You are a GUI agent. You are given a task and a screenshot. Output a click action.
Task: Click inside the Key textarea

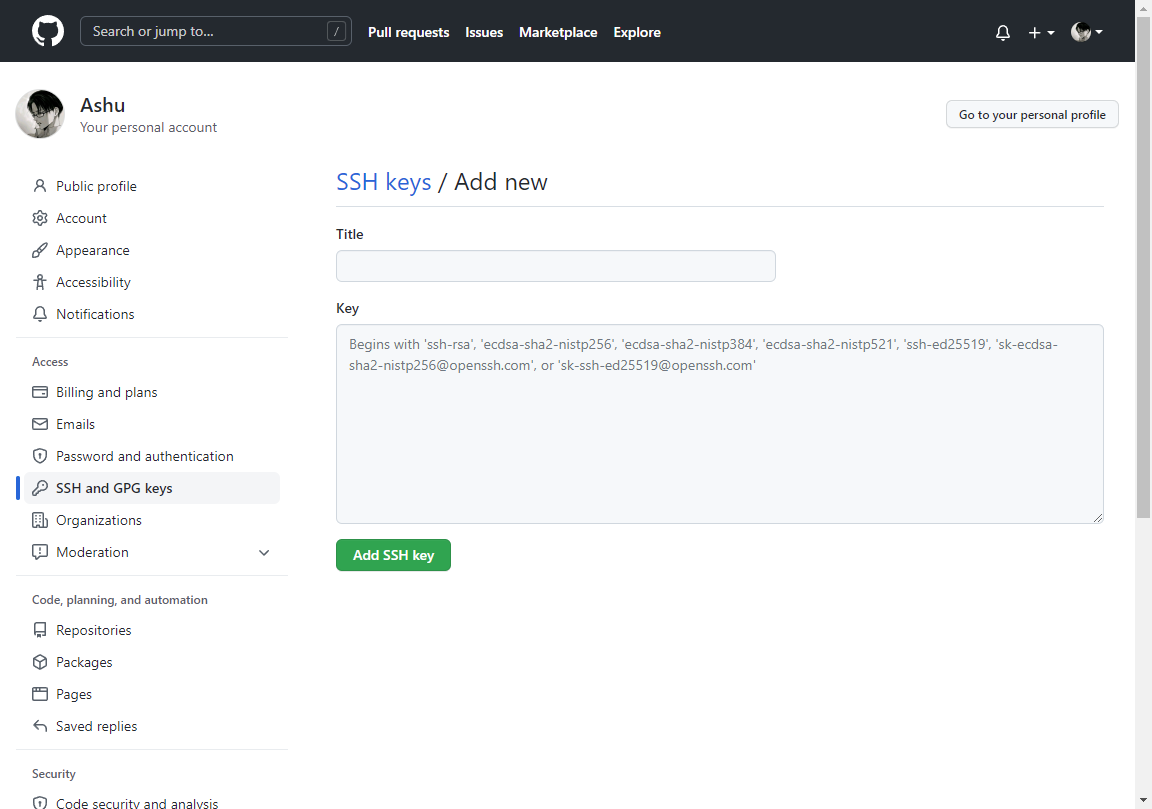pyautogui.click(x=719, y=440)
